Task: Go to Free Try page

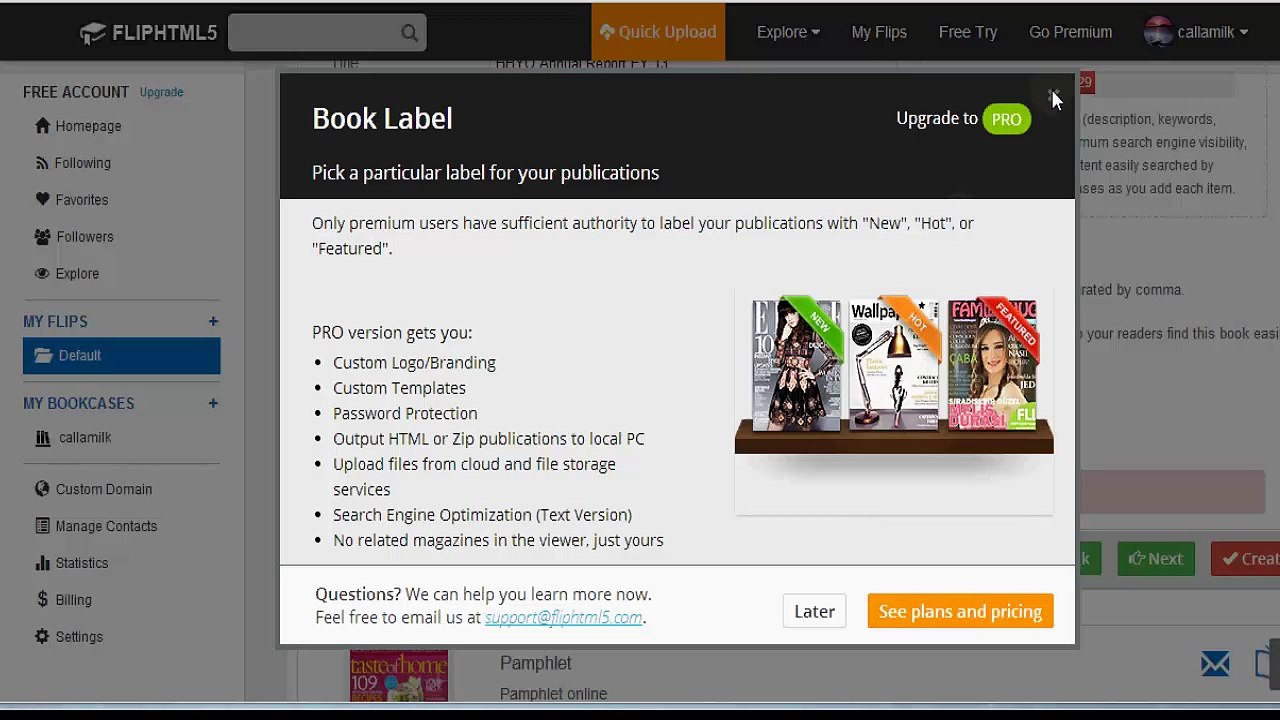Action: point(968,32)
